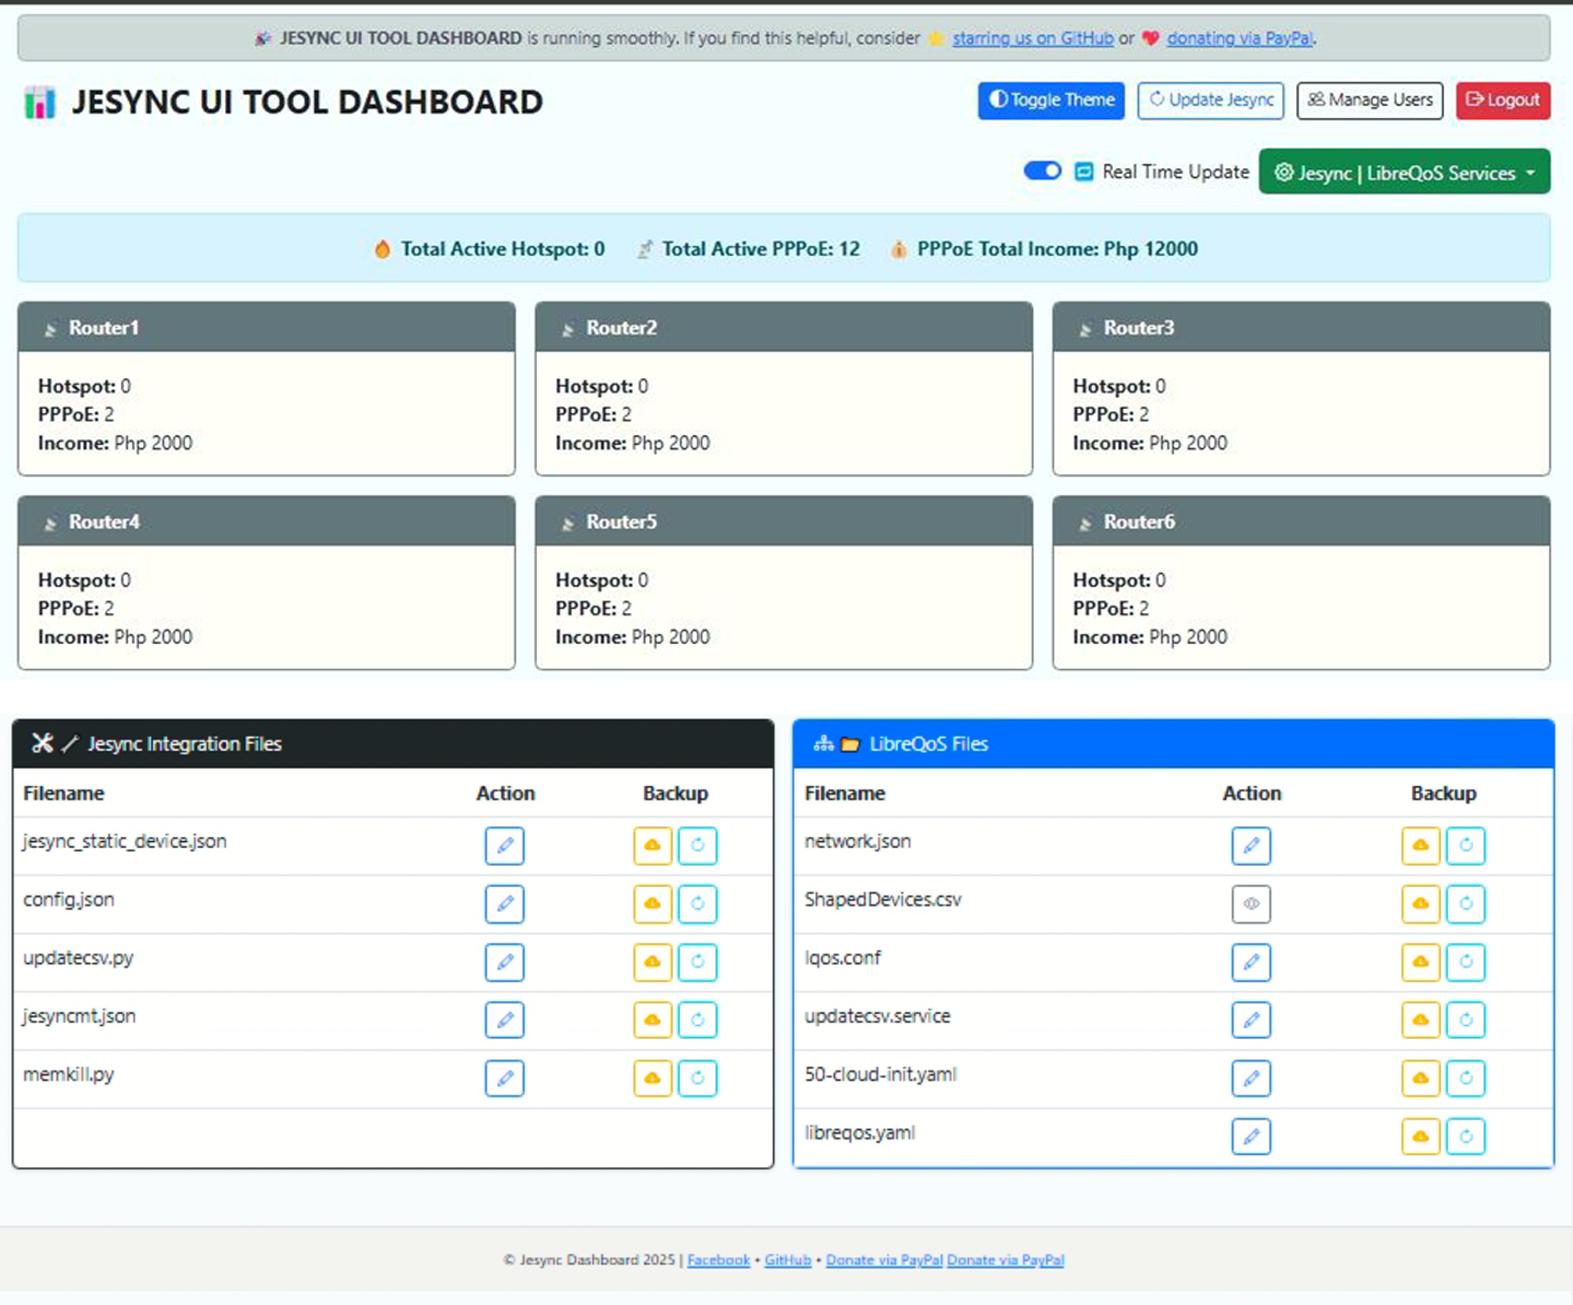Back up 50-cloud-init.yaml with the cloud icon
Image resolution: width=1573 pixels, height=1305 pixels.
click(x=1421, y=1078)
